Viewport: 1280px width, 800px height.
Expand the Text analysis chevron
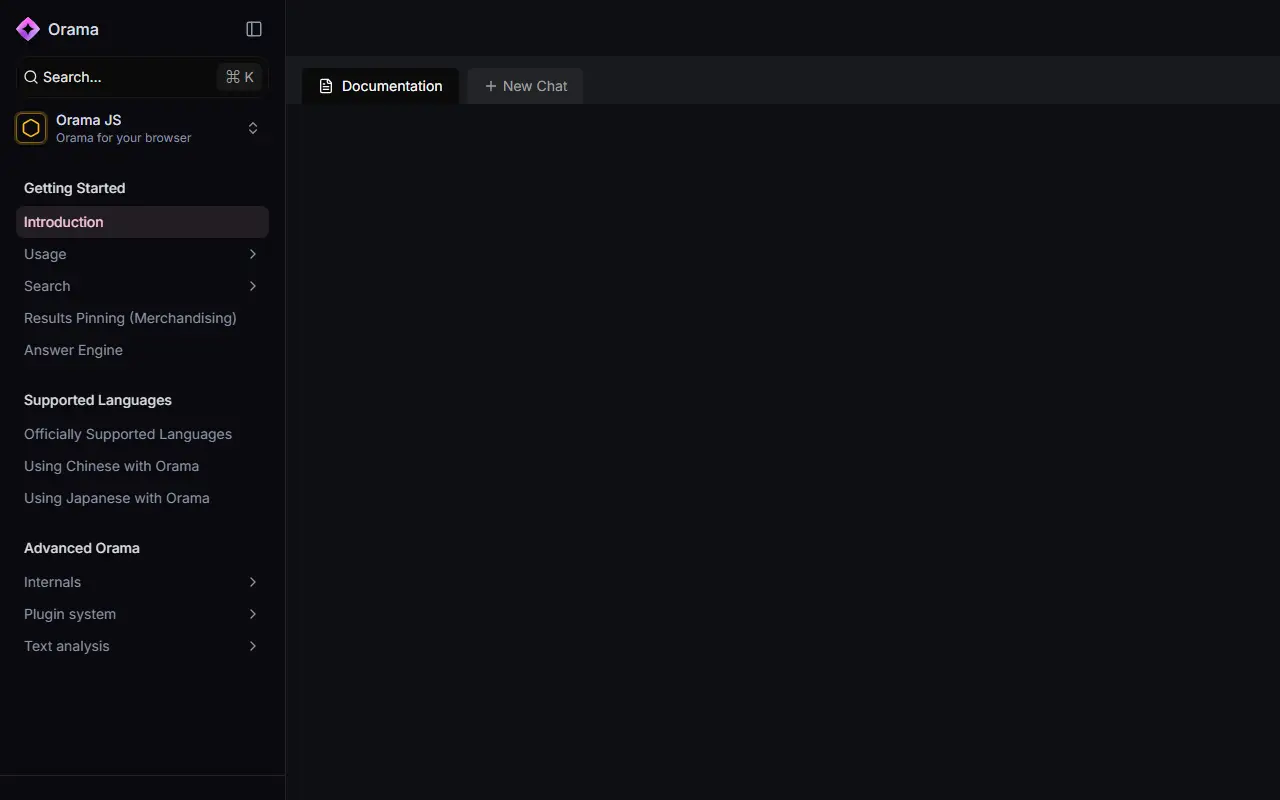[253, 646]
